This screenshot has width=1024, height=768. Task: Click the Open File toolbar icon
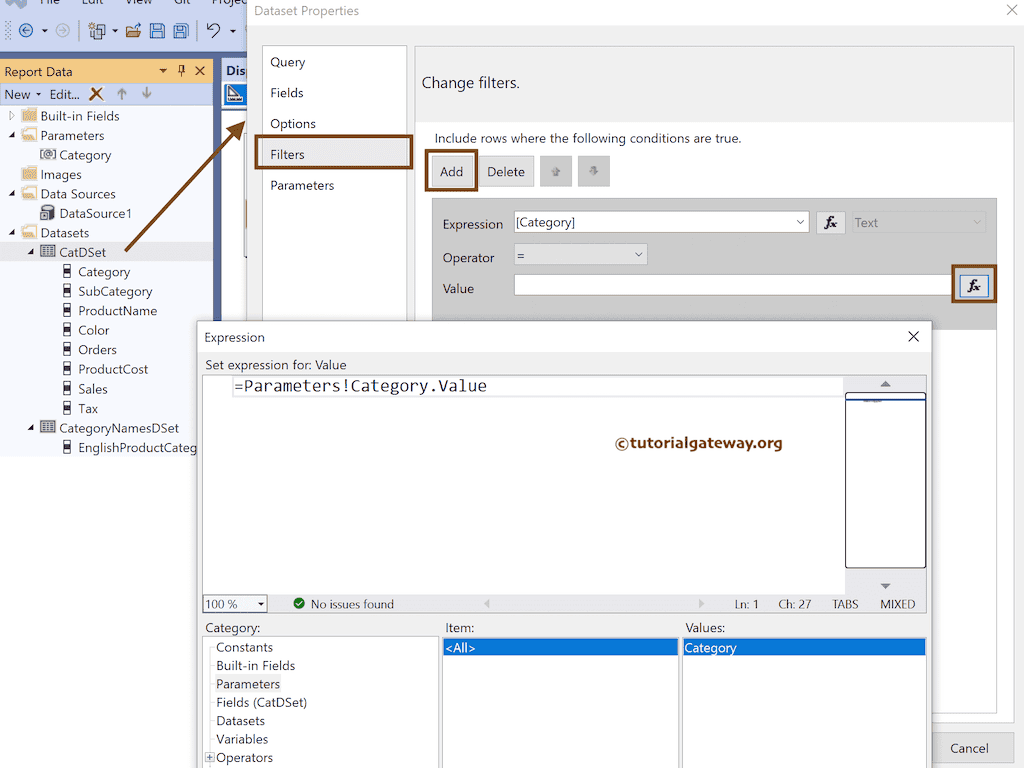tap(133, 31)
